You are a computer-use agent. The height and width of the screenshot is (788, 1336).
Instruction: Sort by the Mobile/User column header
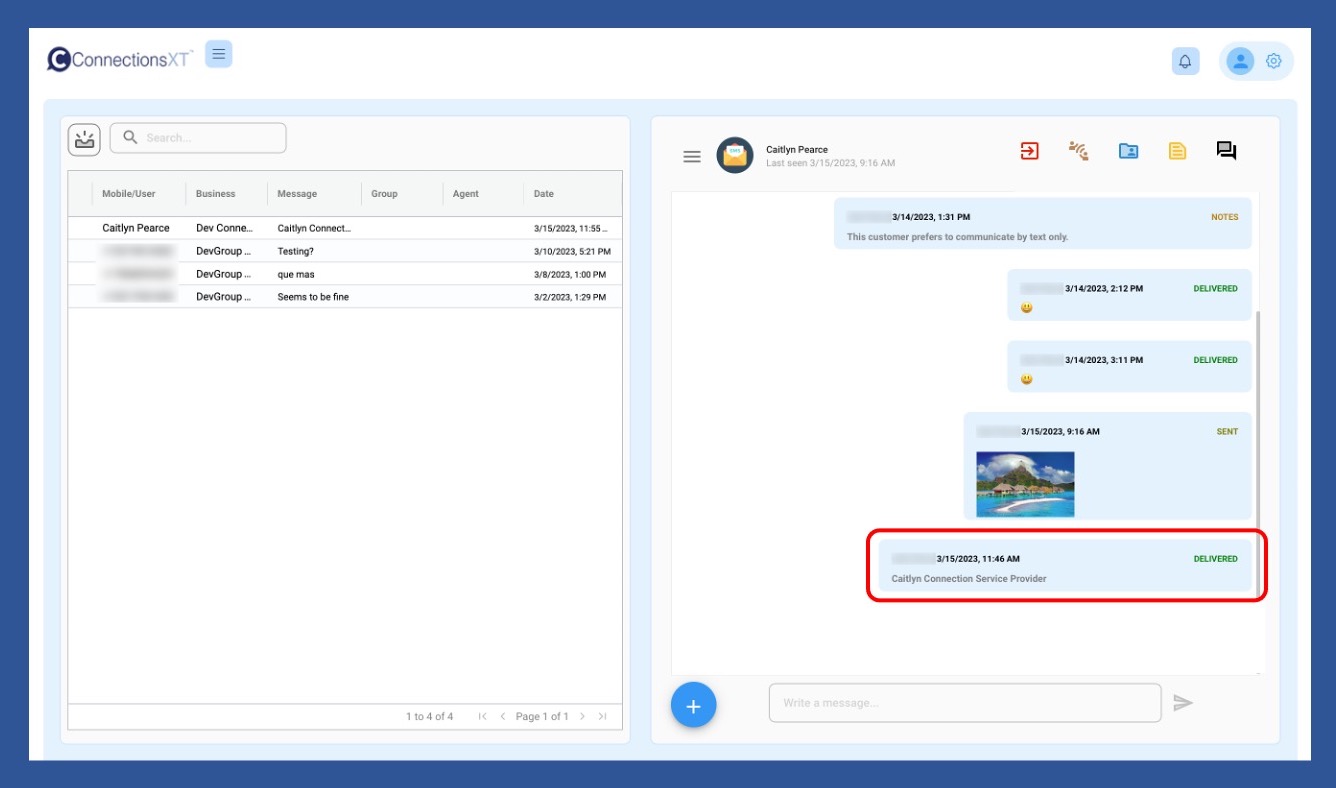pos(129,194)
